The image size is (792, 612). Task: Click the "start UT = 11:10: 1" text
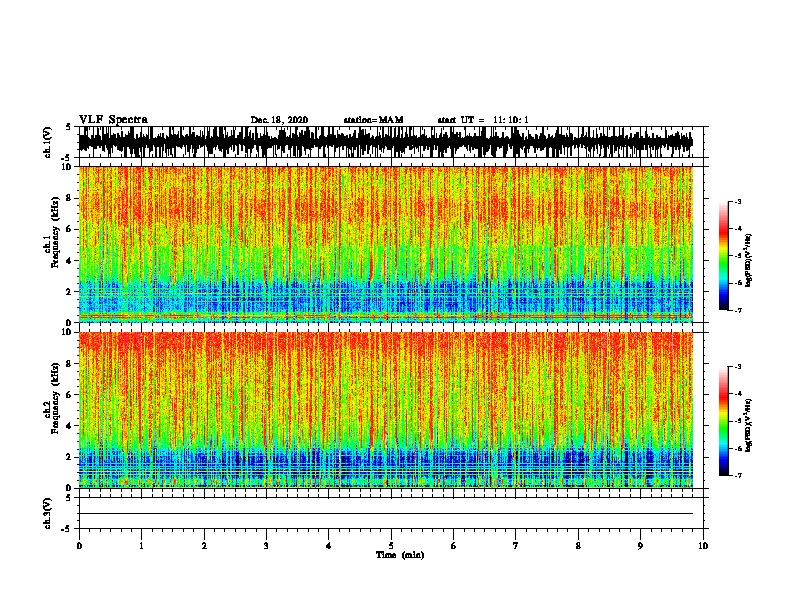(x=483, y=120)
